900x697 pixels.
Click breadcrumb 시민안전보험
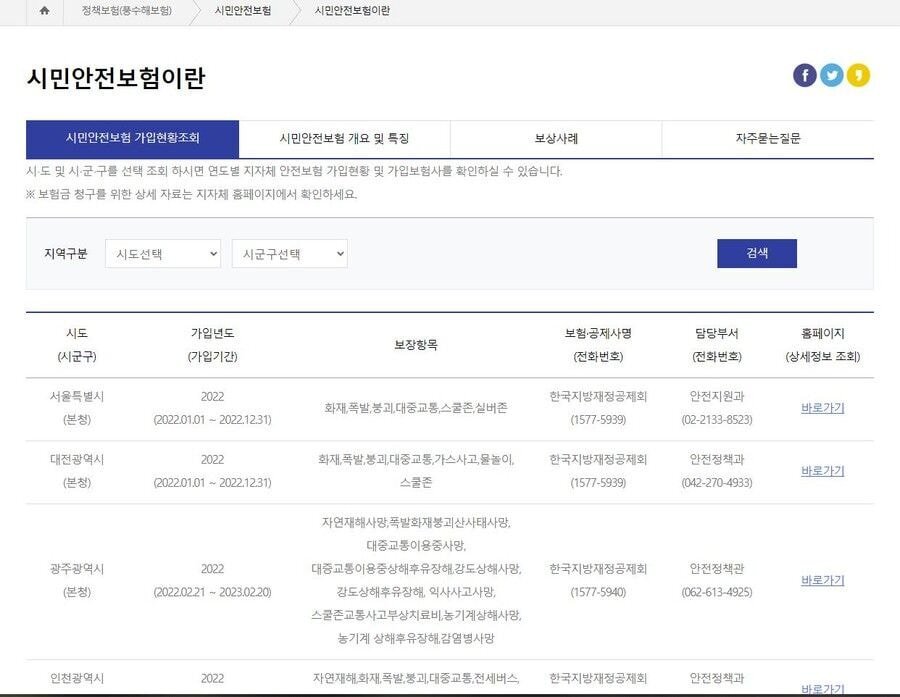(243, 10)
